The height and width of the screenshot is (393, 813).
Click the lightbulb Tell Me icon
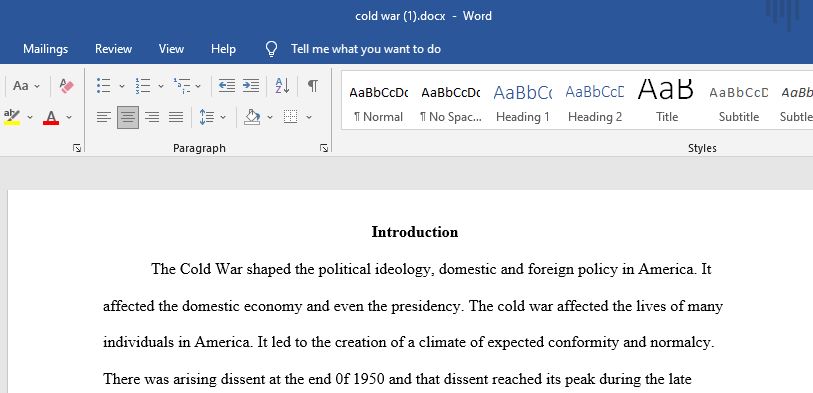(271, 49)
